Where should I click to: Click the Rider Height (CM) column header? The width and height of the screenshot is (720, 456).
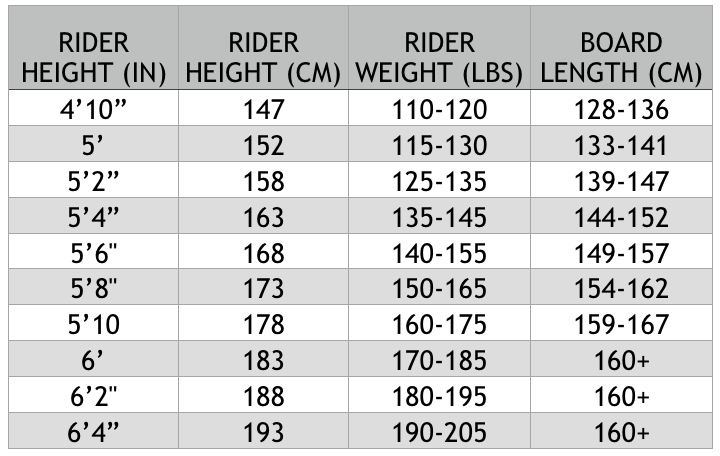263,48
